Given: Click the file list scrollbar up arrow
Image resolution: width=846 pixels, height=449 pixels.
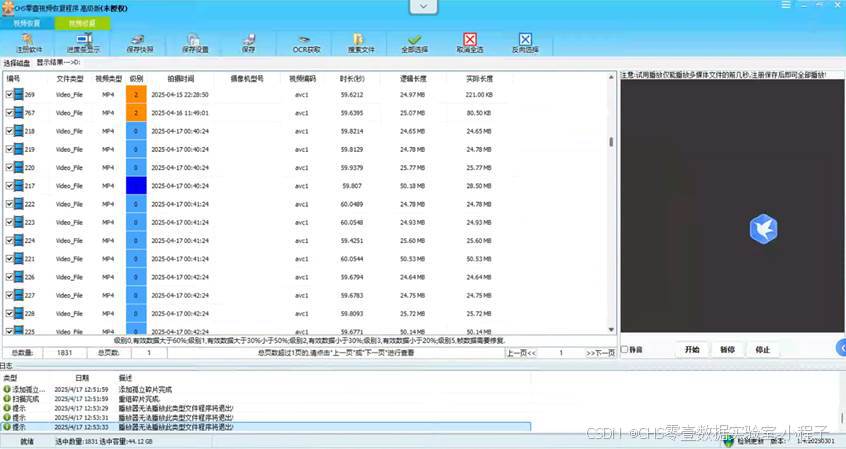Looking at the screenshot, I should pyautogui.click(x=611, y=77).
